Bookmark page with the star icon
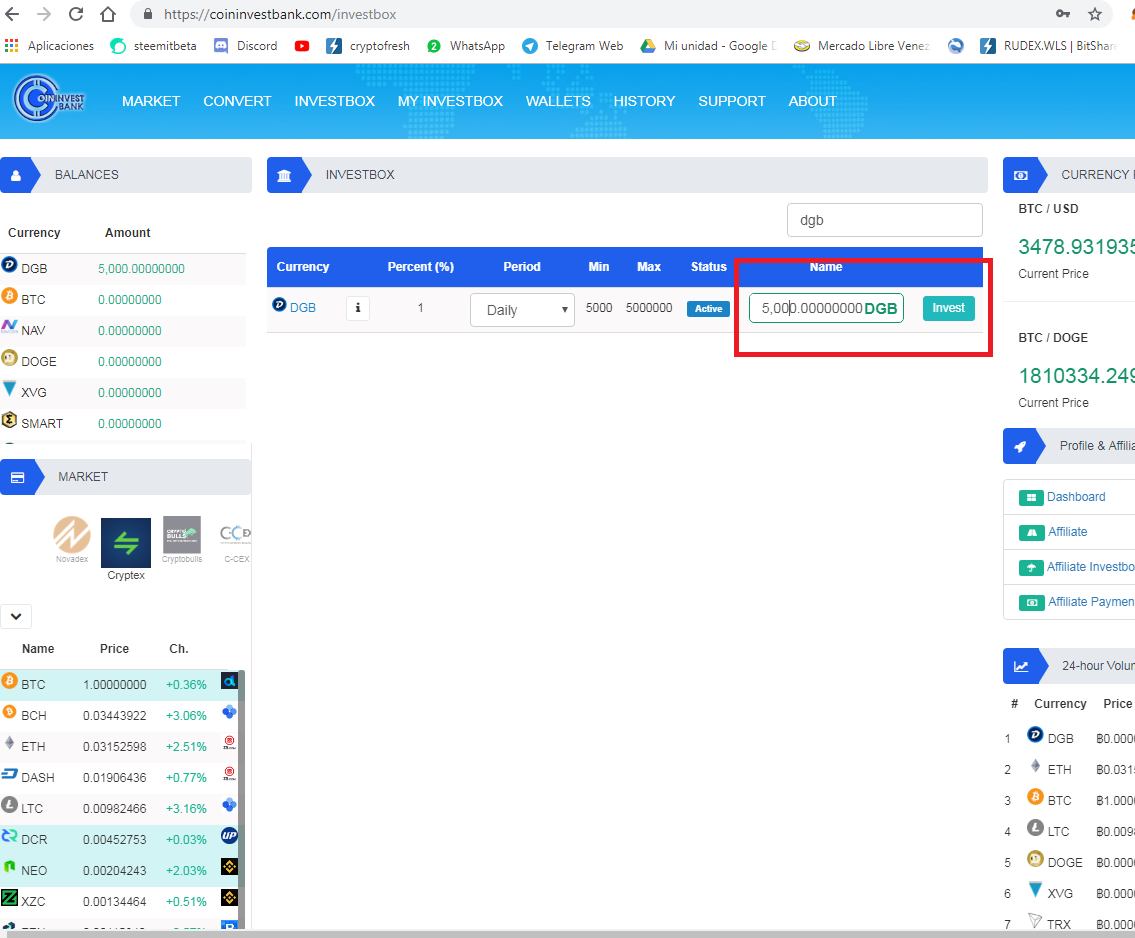This screenshot has width=1135, height=938. click(1094, 14)
